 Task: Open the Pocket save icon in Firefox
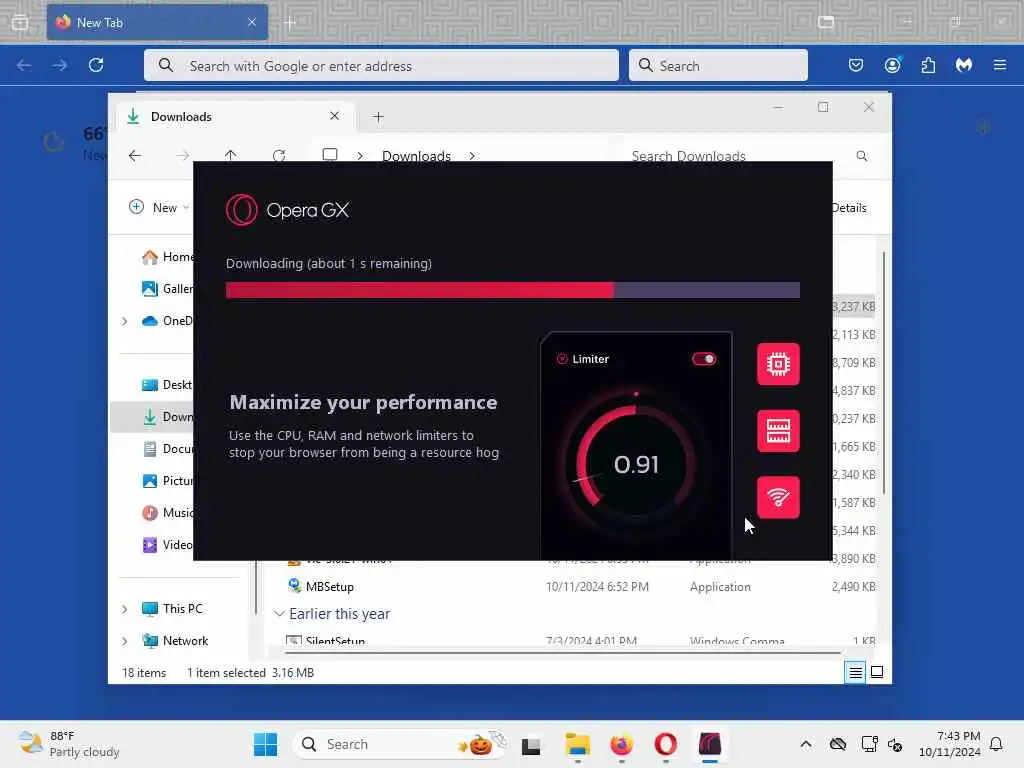point(856,65)
